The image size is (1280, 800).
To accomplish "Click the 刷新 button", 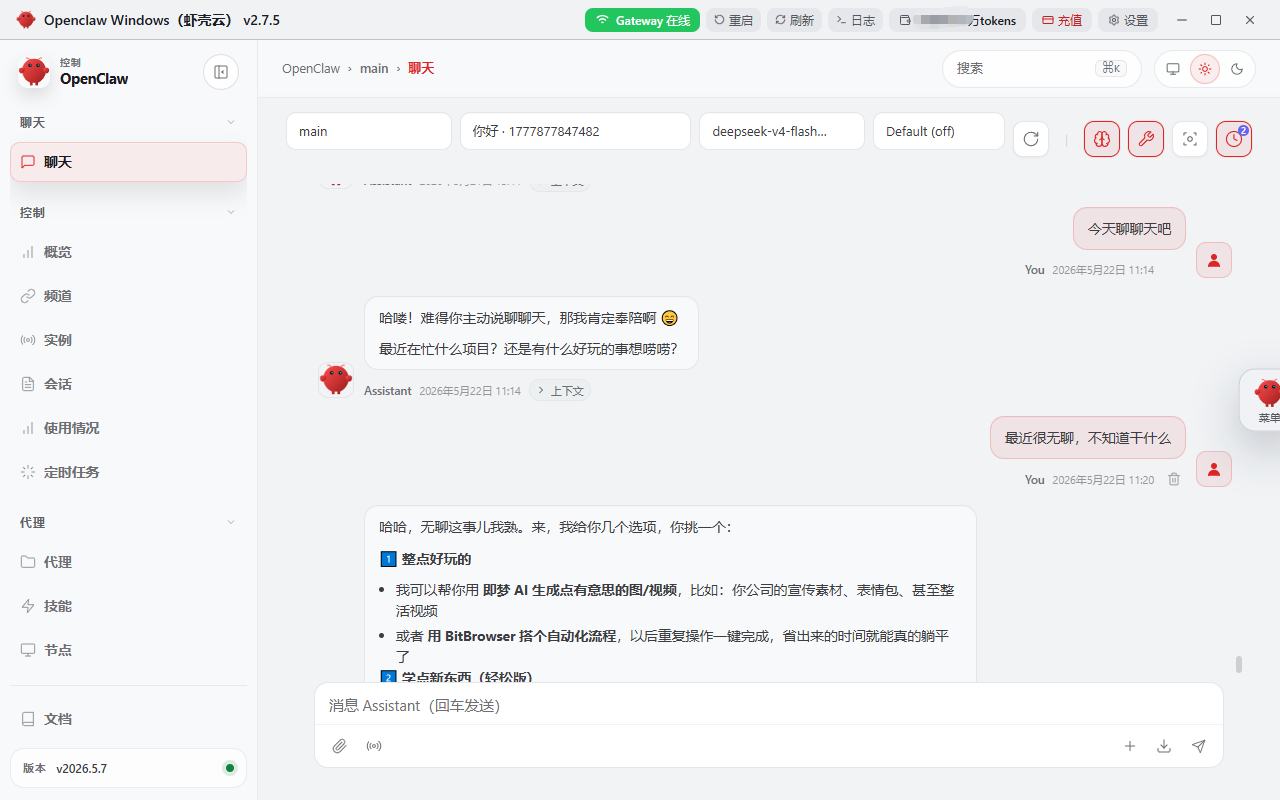I will (x=795, y=20).
